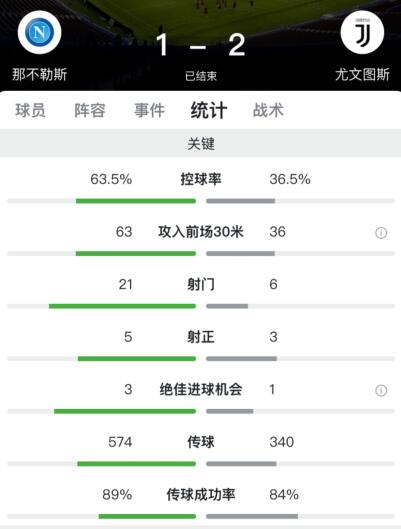Click the 关键 section header
Screen dimensions: 401x529
click(201, 144)
